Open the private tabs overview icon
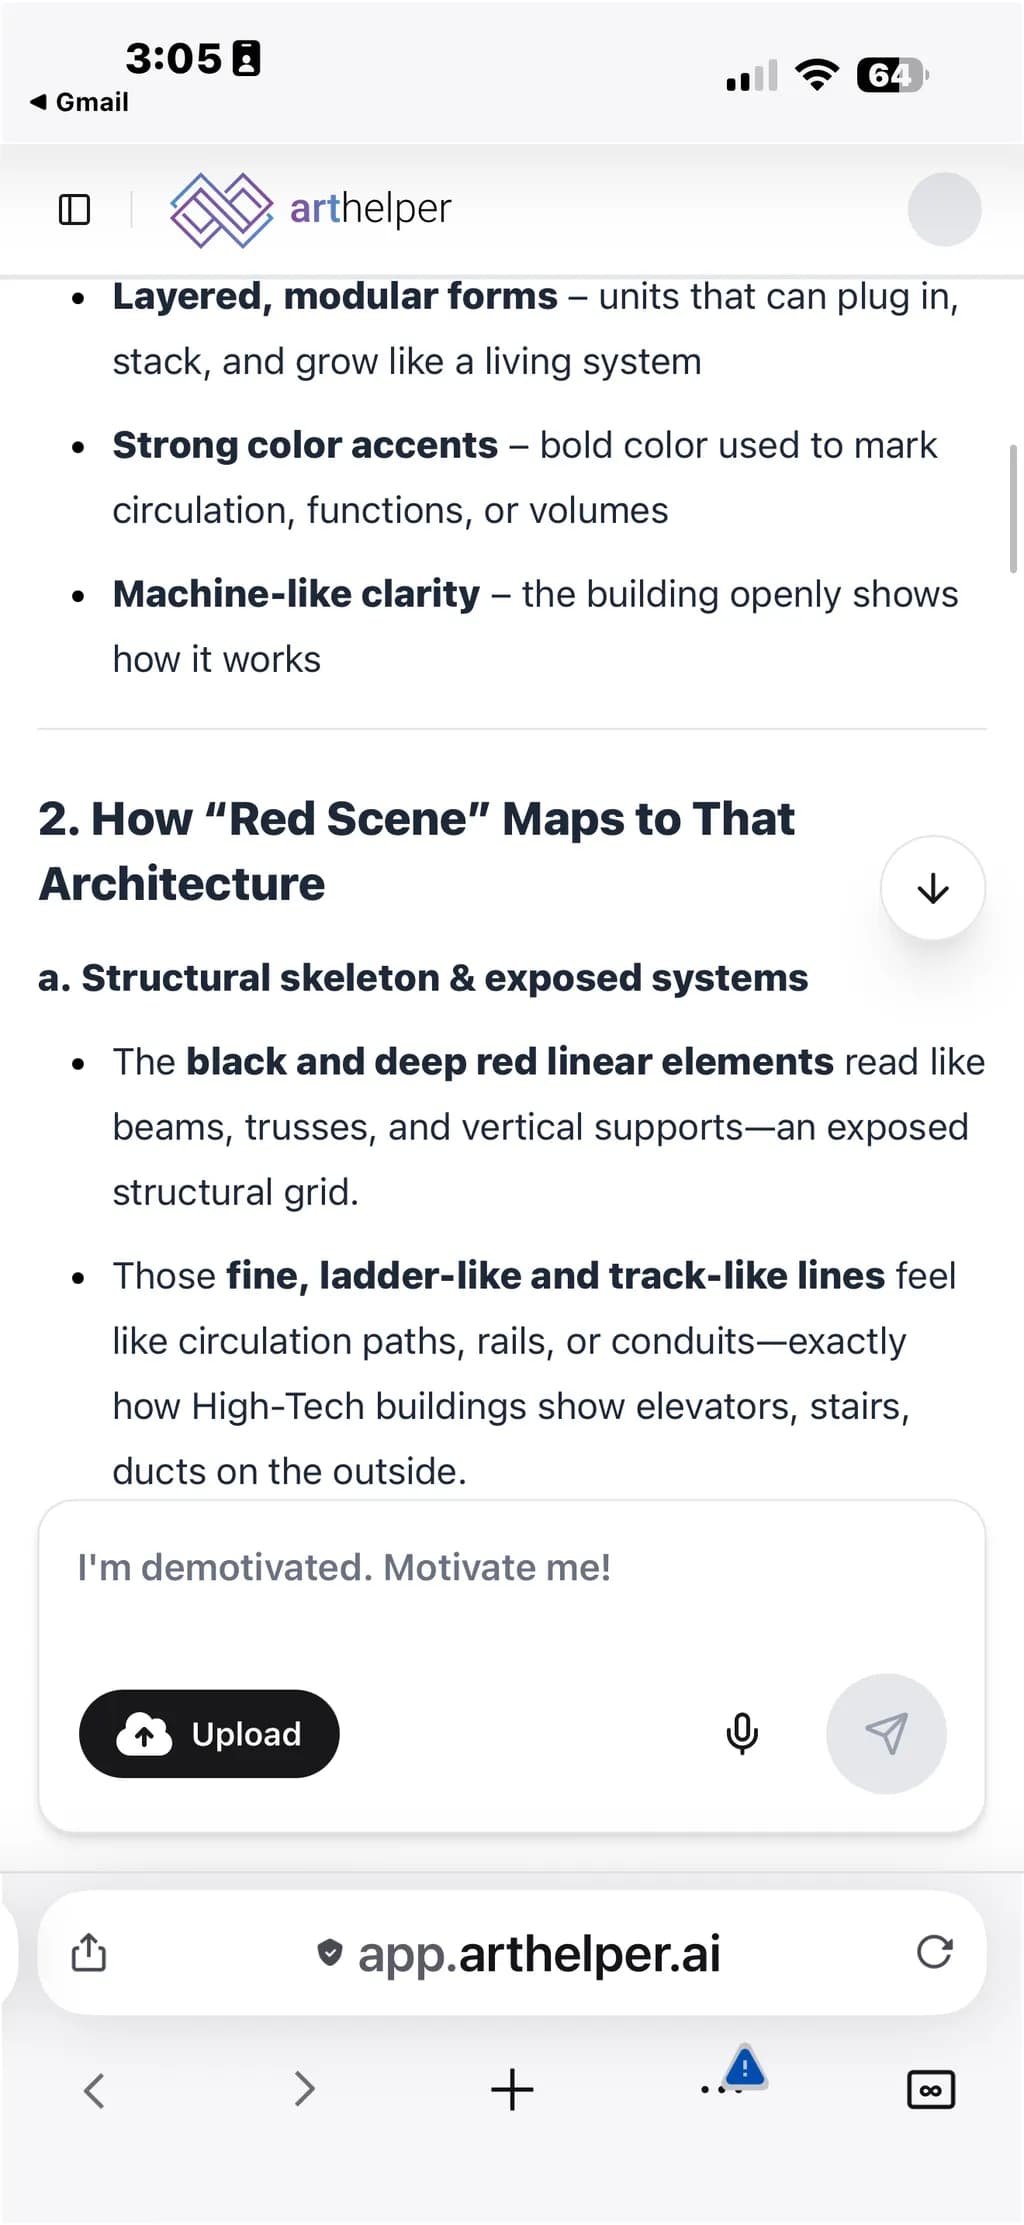The height and width of the screenshot is (2225, 1024). 931,2089
